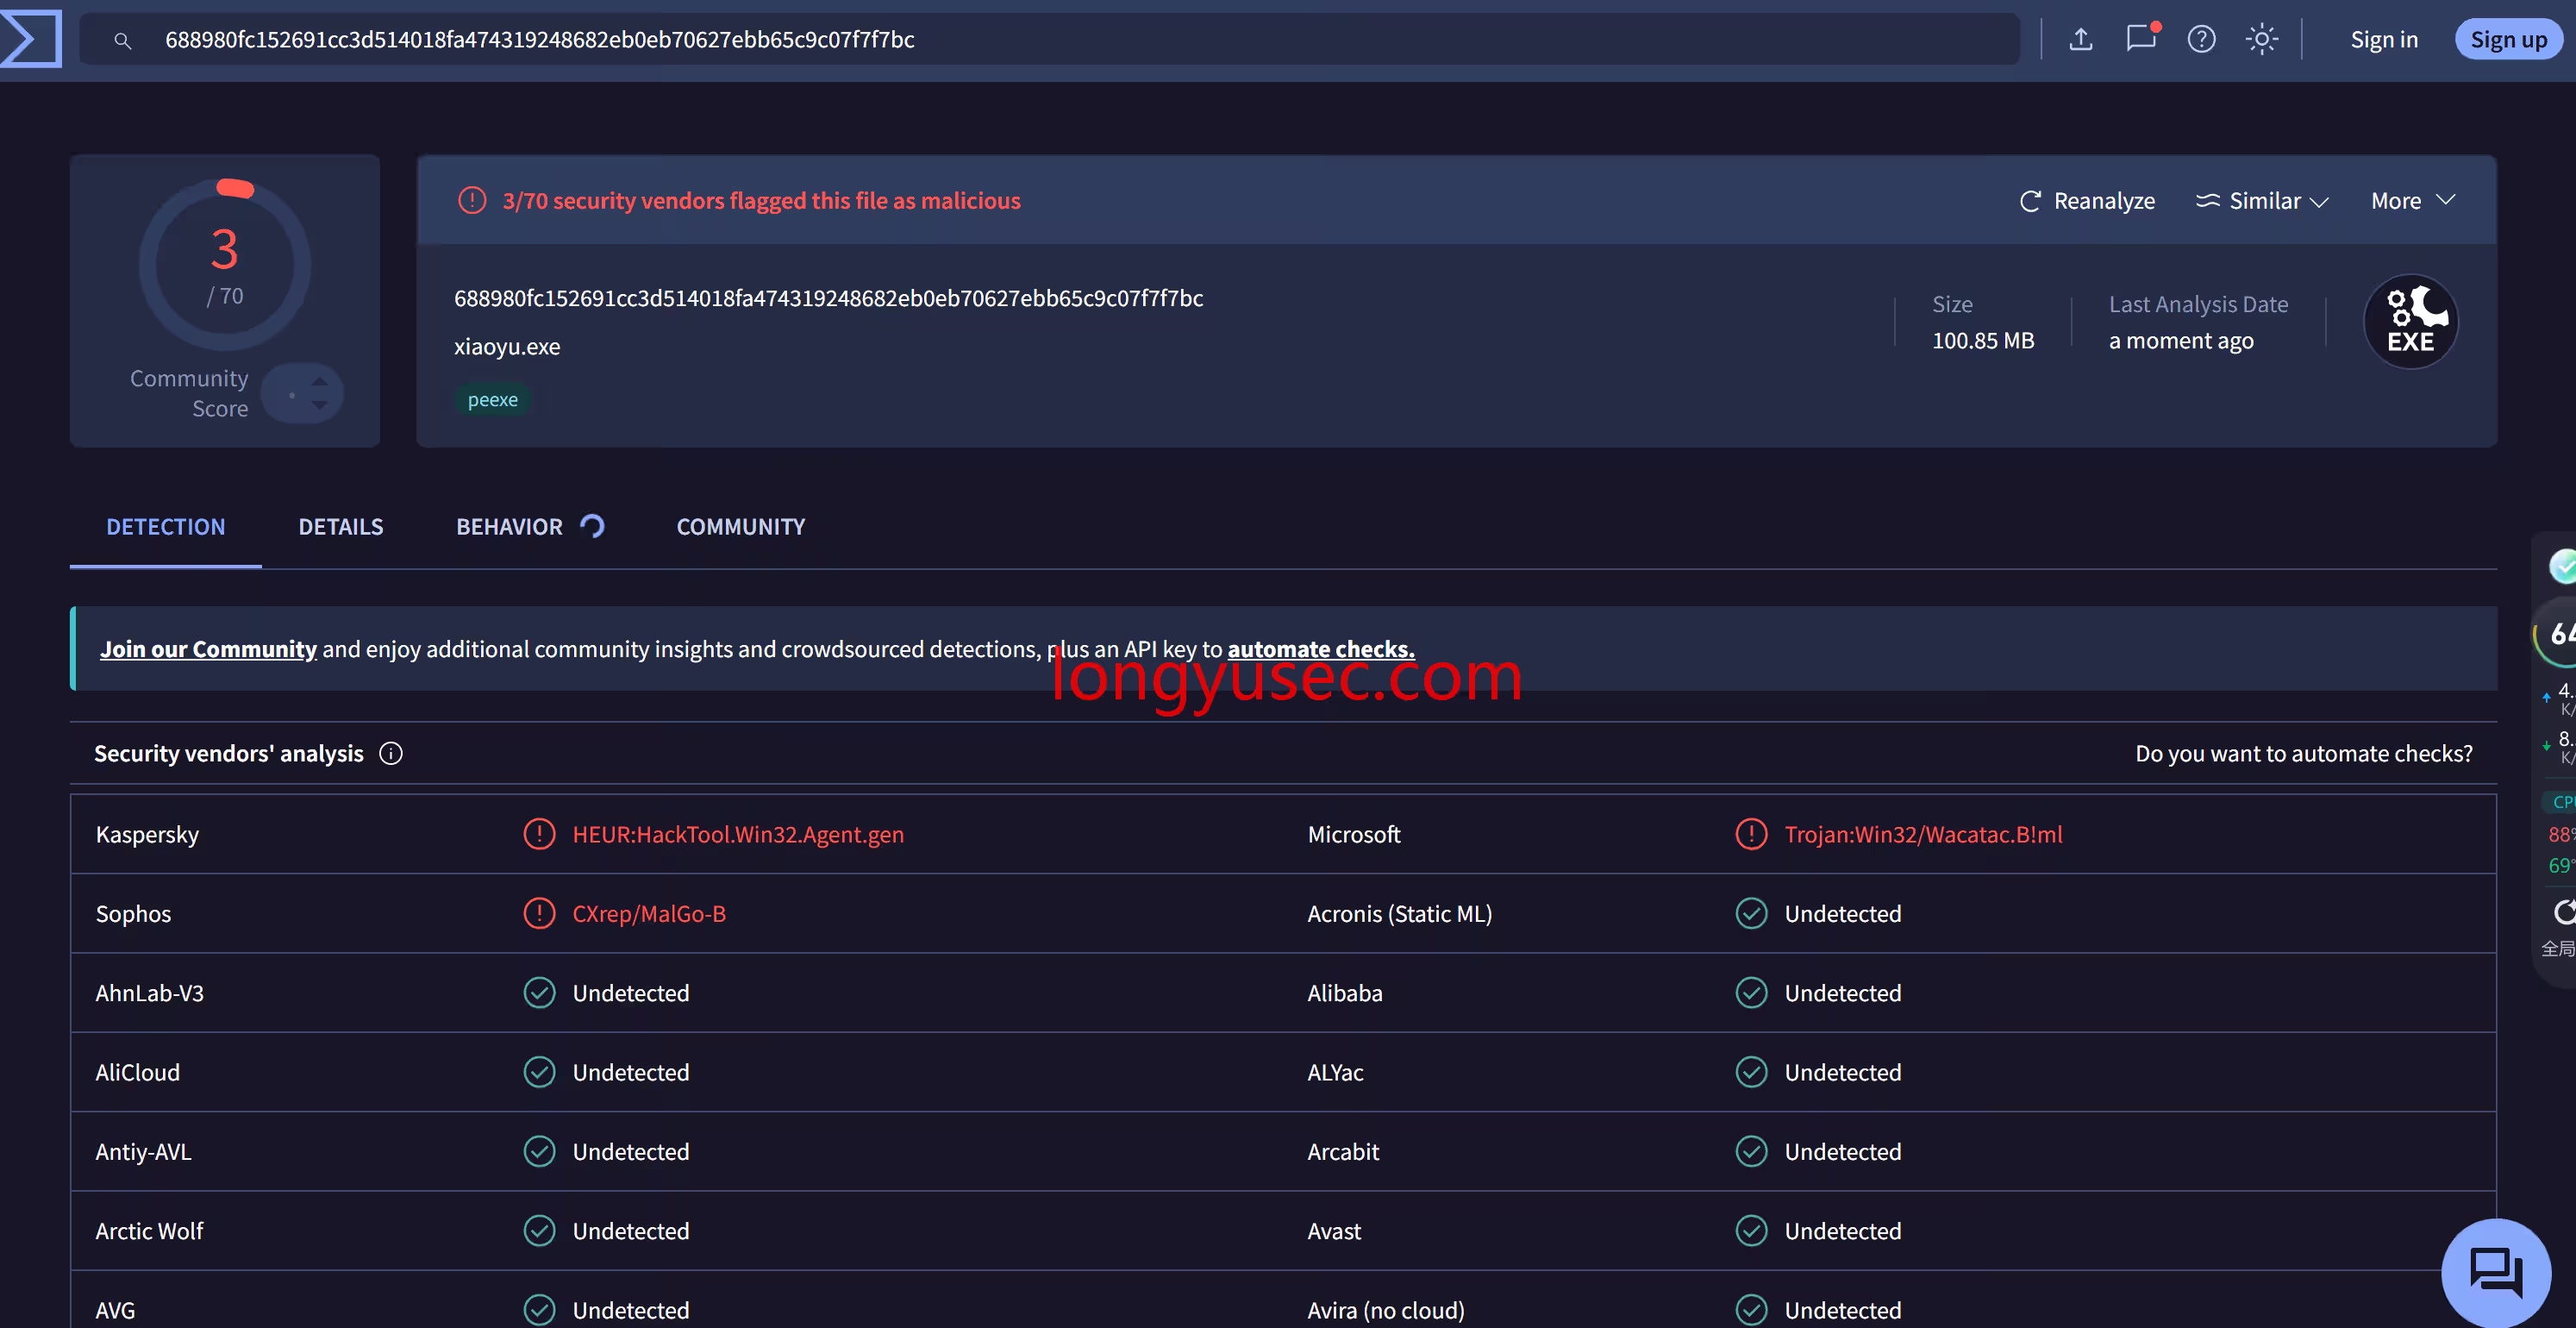Click the a moment ago analysis date

2181,340
